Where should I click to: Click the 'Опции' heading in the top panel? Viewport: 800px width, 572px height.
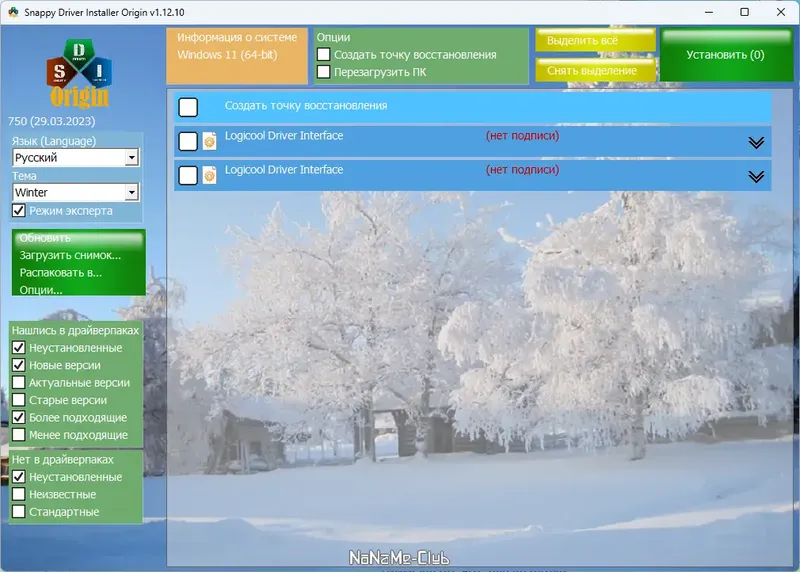[x=334, y=37]
